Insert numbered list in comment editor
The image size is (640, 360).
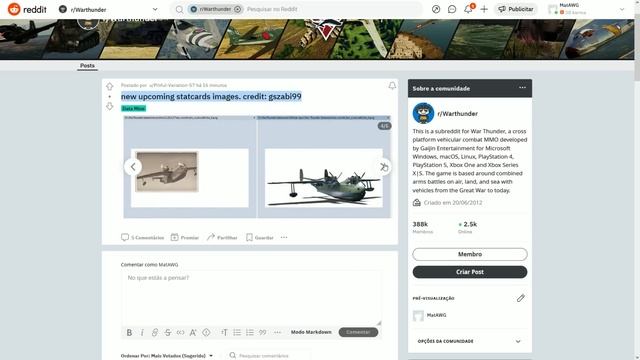point(250,333)
